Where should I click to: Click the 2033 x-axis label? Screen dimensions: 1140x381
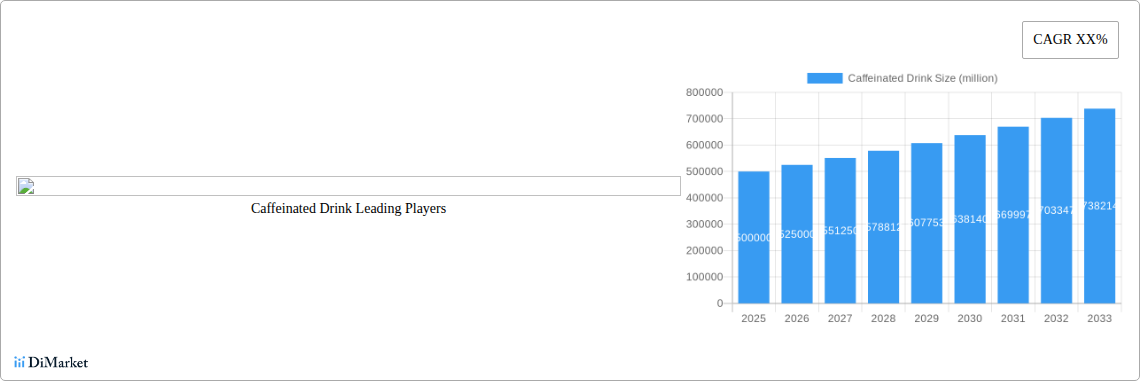click(1099, 318)
